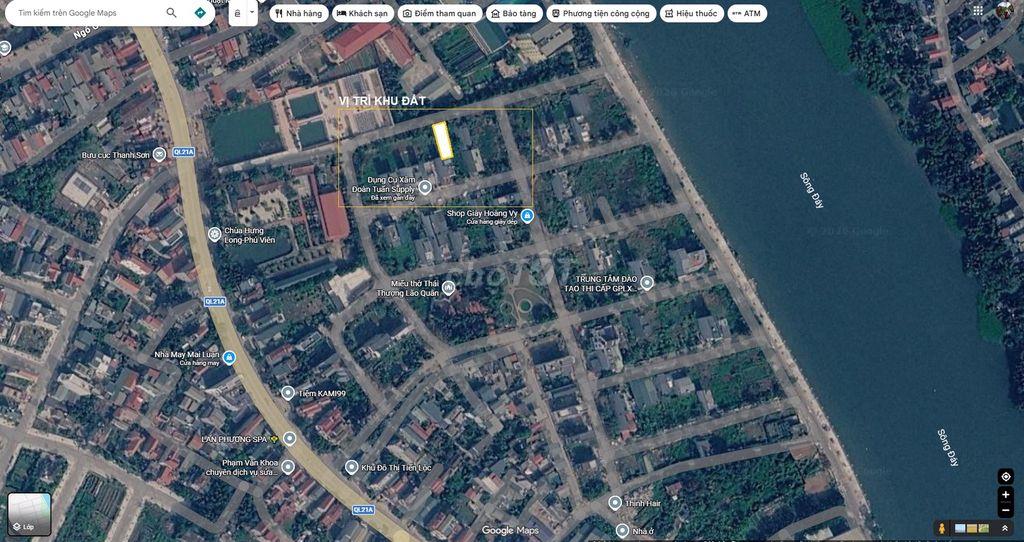This screenshot has height=542, width=1024.
Task: Expand the dropdown arrow beside search bar
Action: [x=251, y=13]
